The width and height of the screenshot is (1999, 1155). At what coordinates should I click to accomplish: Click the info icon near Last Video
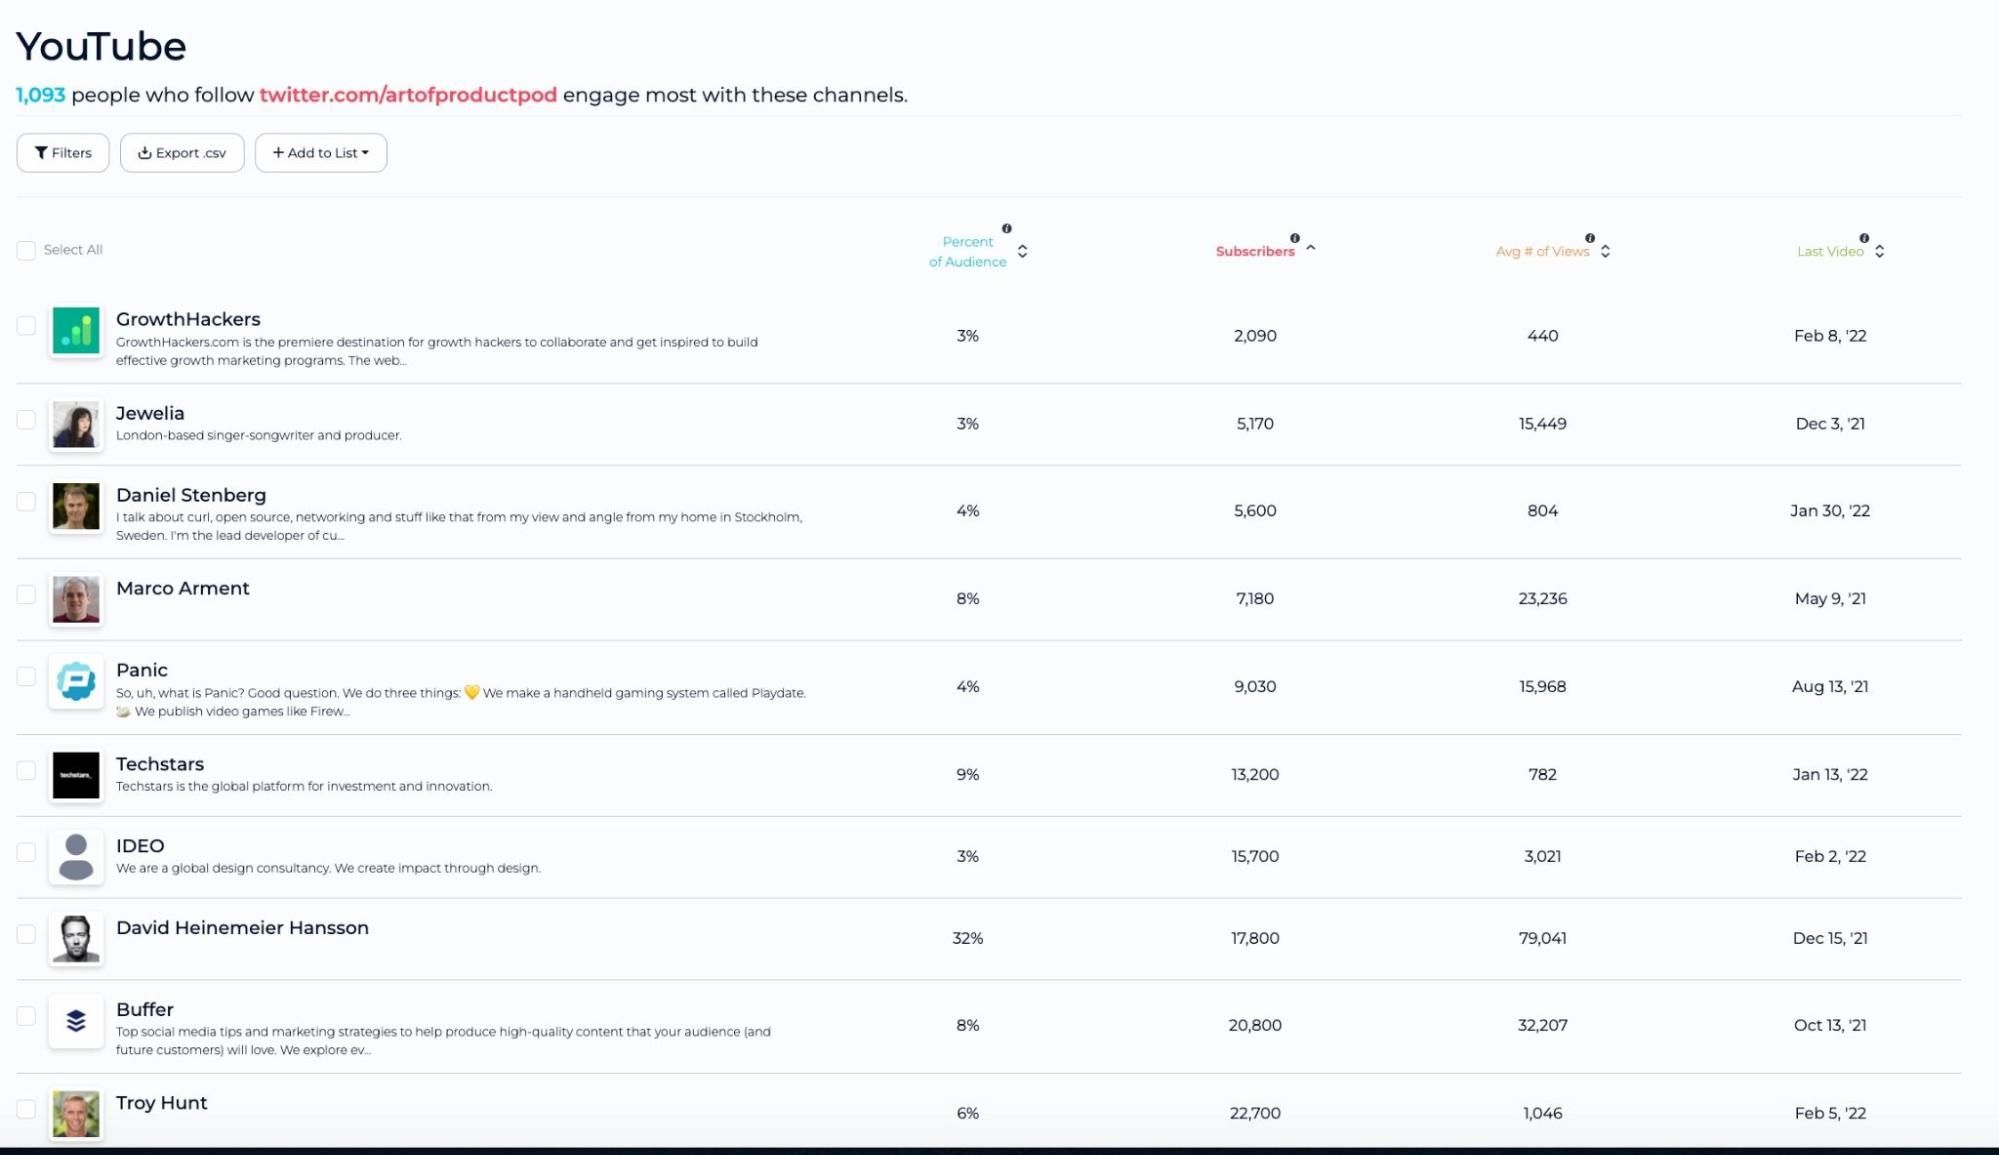pos(1864,238)
